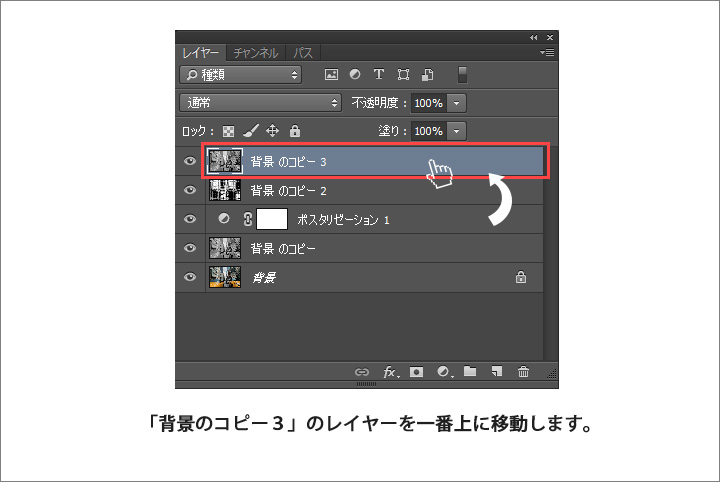Image resolution: width=720 pixels, height=482 pixels.
Task: Switch to the パス tab
Action: pyautogui.click(x=303, y=53)
